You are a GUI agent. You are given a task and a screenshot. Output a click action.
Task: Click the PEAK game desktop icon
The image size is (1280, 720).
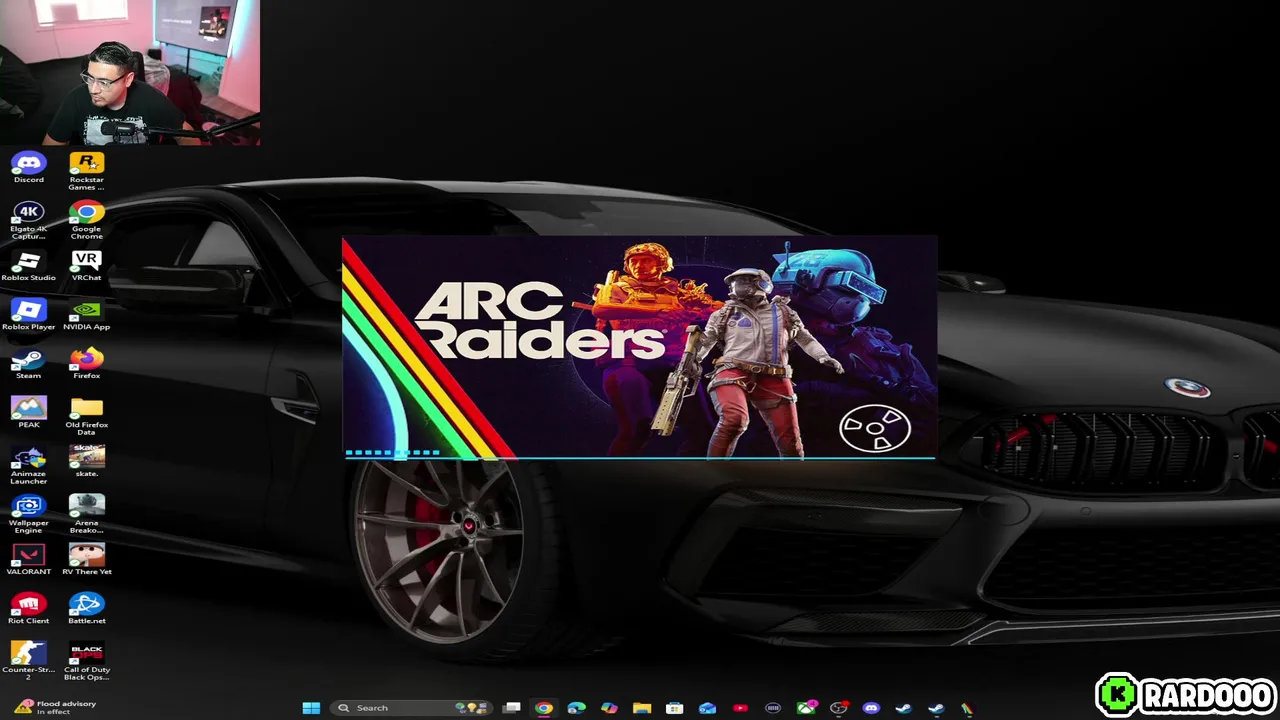[x=28, y=413]
